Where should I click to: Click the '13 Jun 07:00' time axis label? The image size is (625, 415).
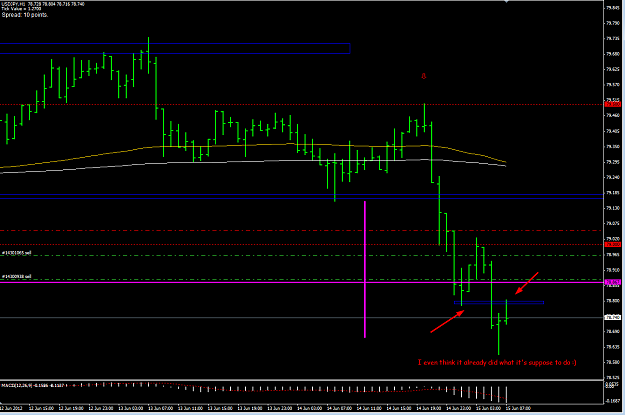tap(161, 408)
